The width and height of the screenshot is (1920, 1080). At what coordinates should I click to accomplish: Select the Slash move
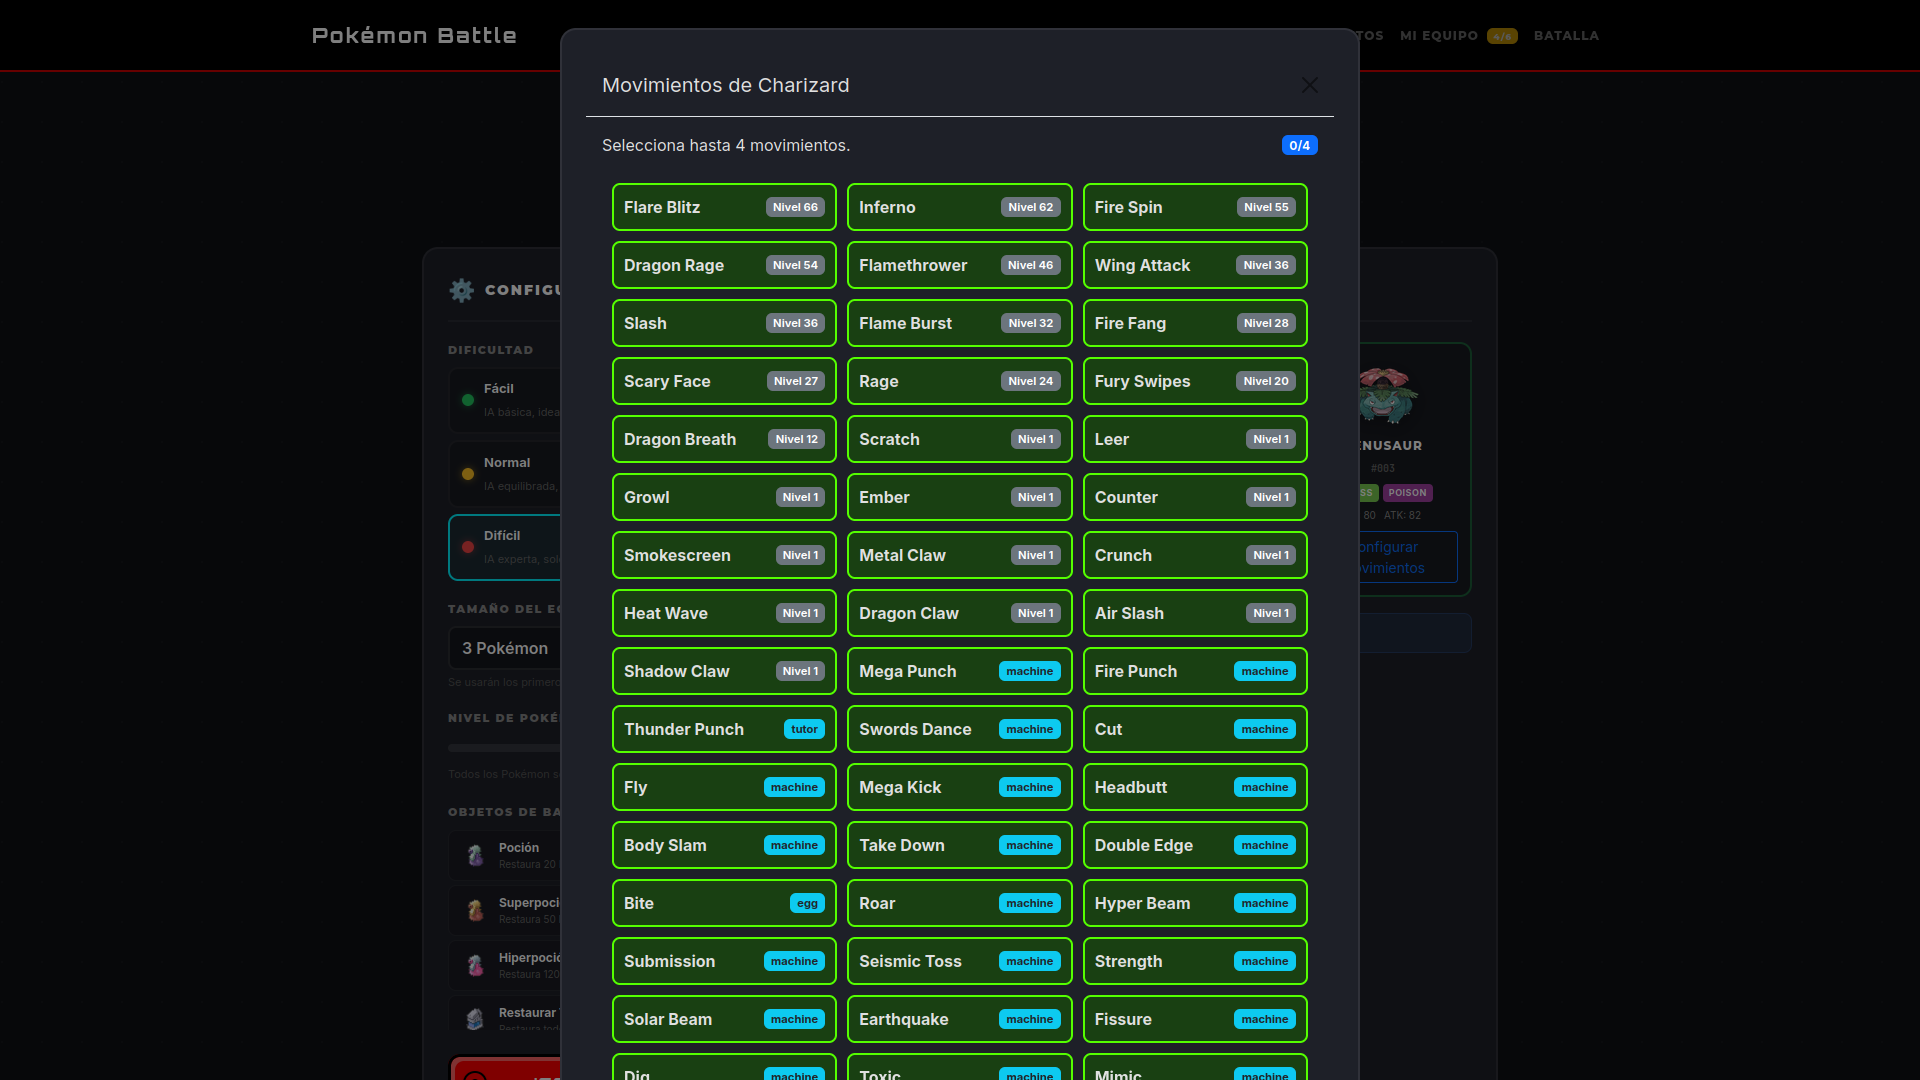[724, 323]
